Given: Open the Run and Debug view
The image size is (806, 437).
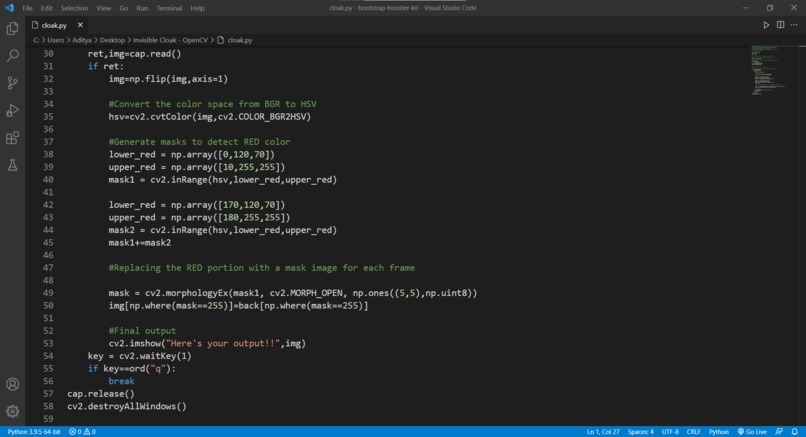Looking at the screenshot, I should click(12, 111).
